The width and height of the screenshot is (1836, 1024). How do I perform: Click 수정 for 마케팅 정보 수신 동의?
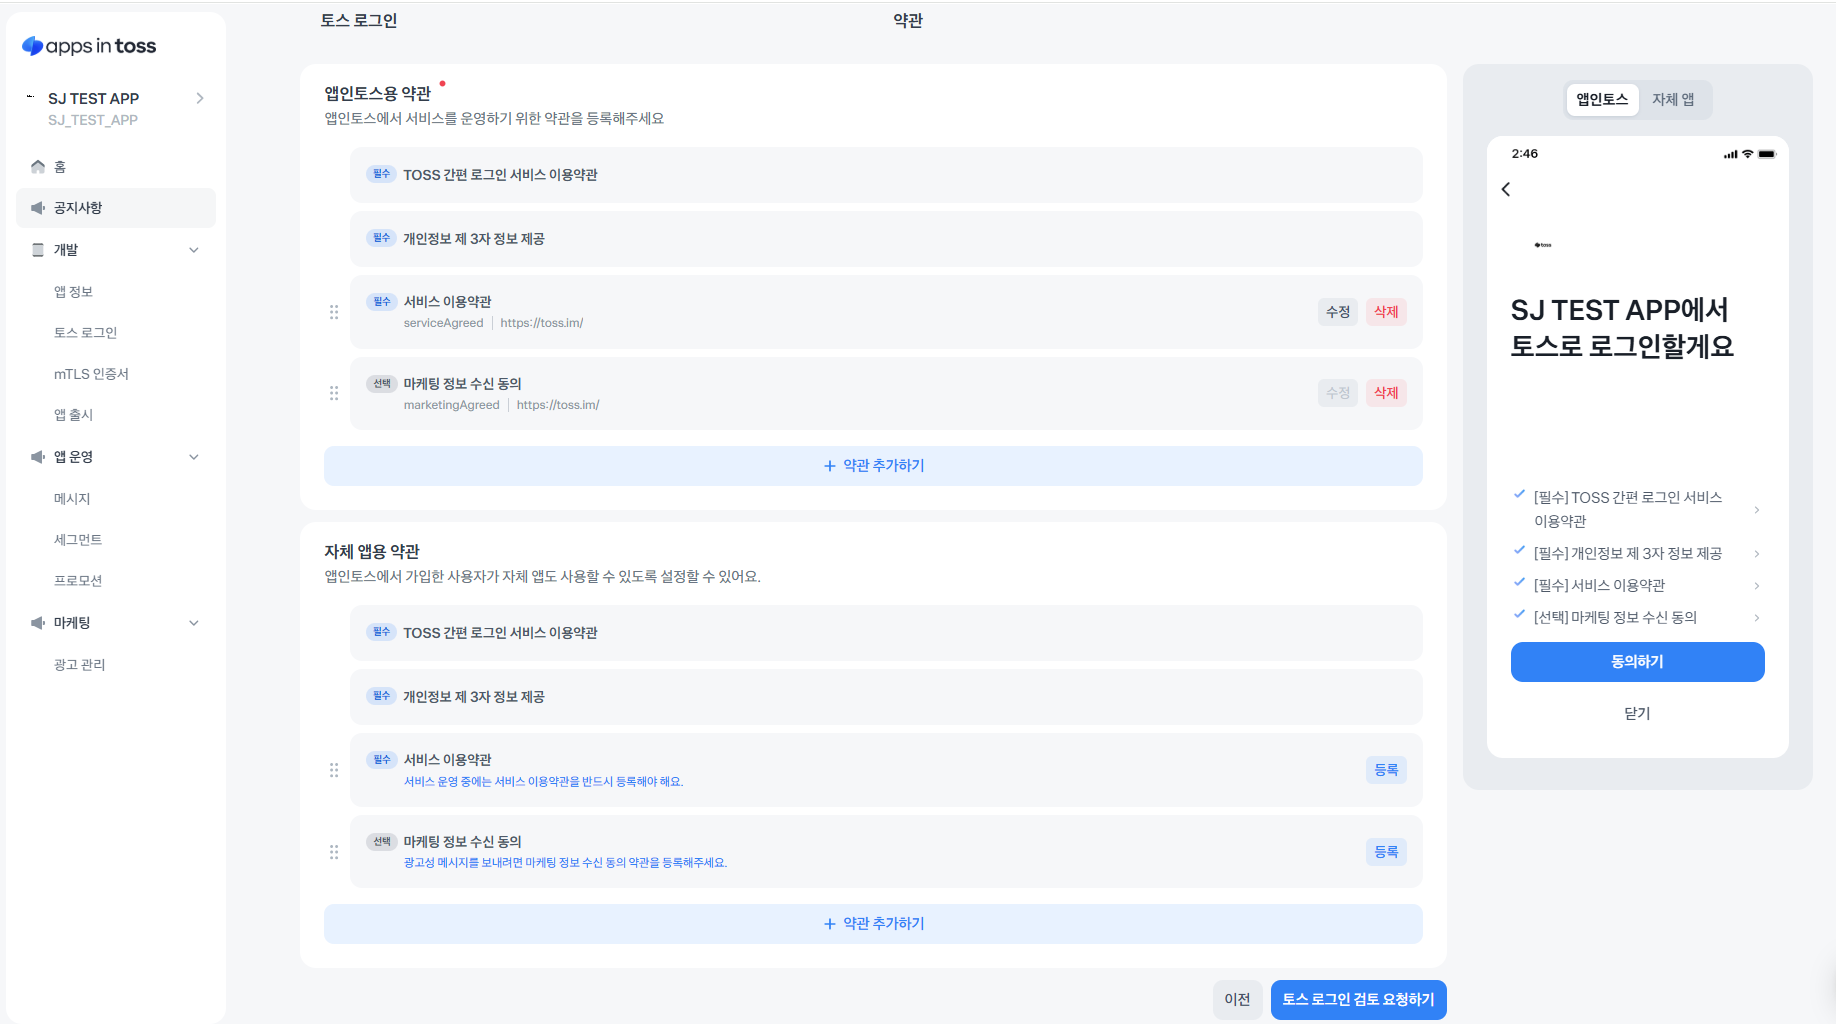[1338, 393]
